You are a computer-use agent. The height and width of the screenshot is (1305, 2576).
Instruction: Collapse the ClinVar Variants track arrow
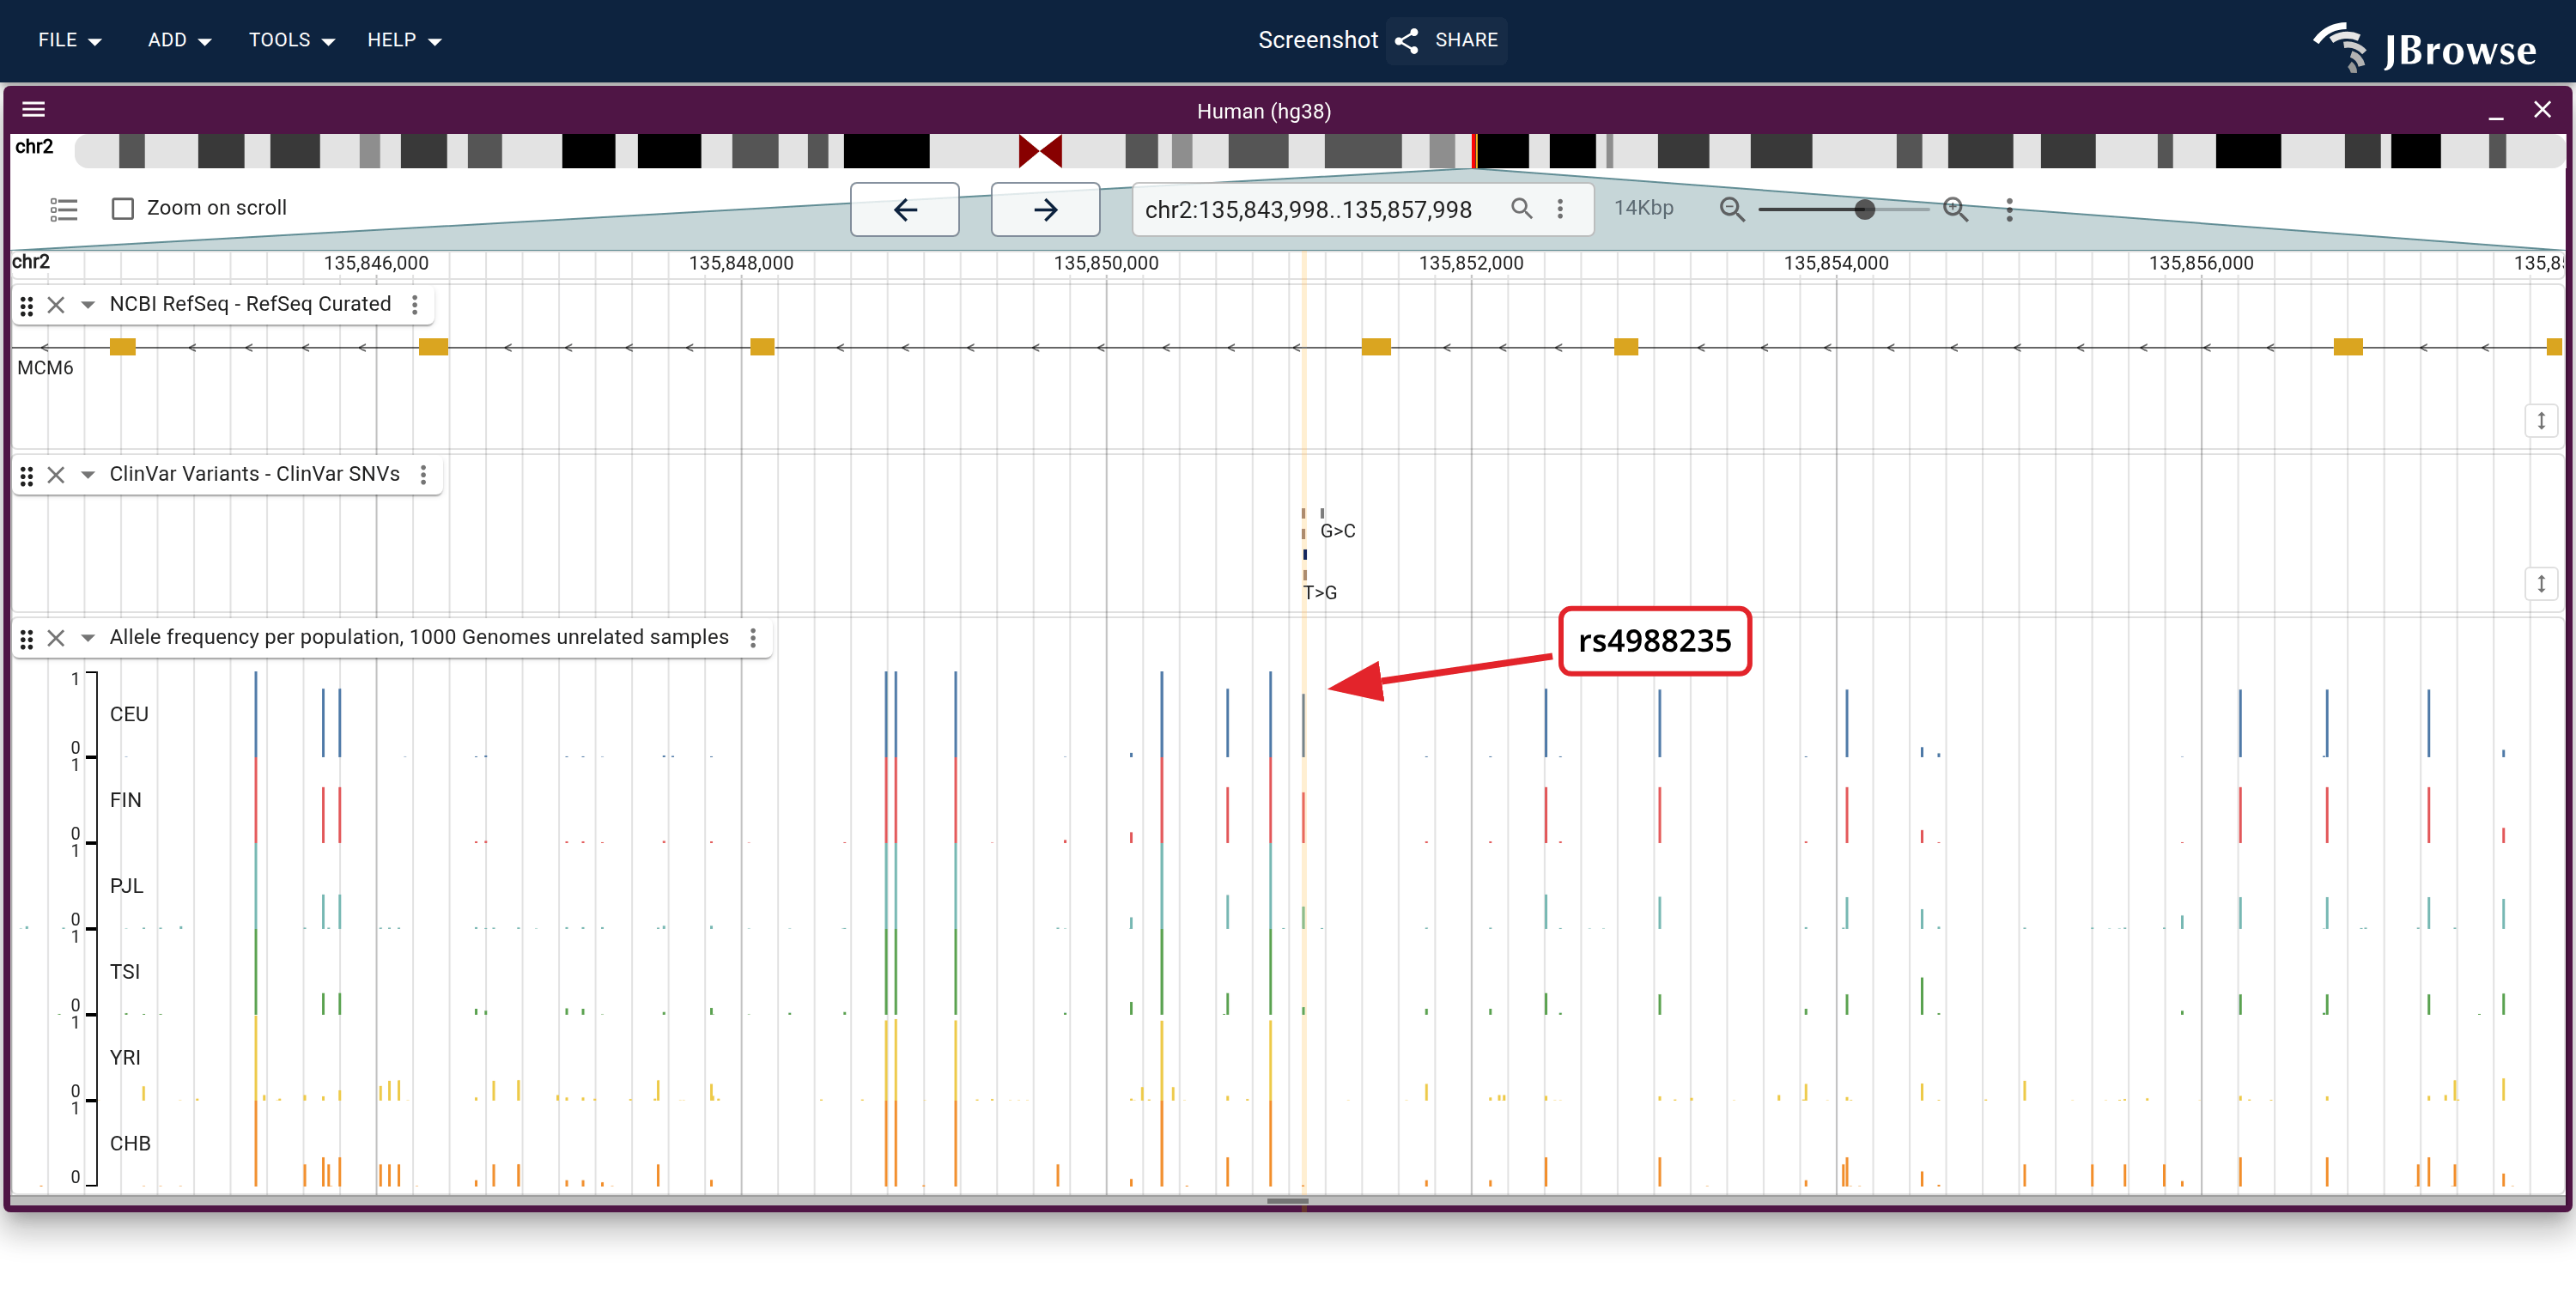(x=88, y=475)
